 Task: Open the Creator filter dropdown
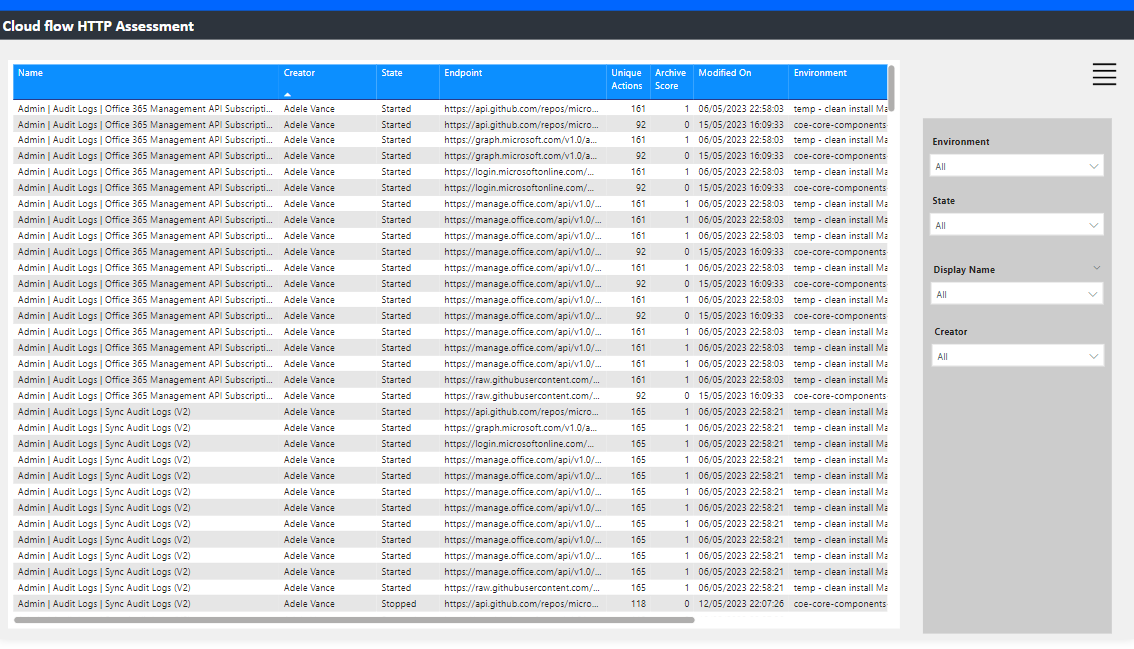point(1016,355)
